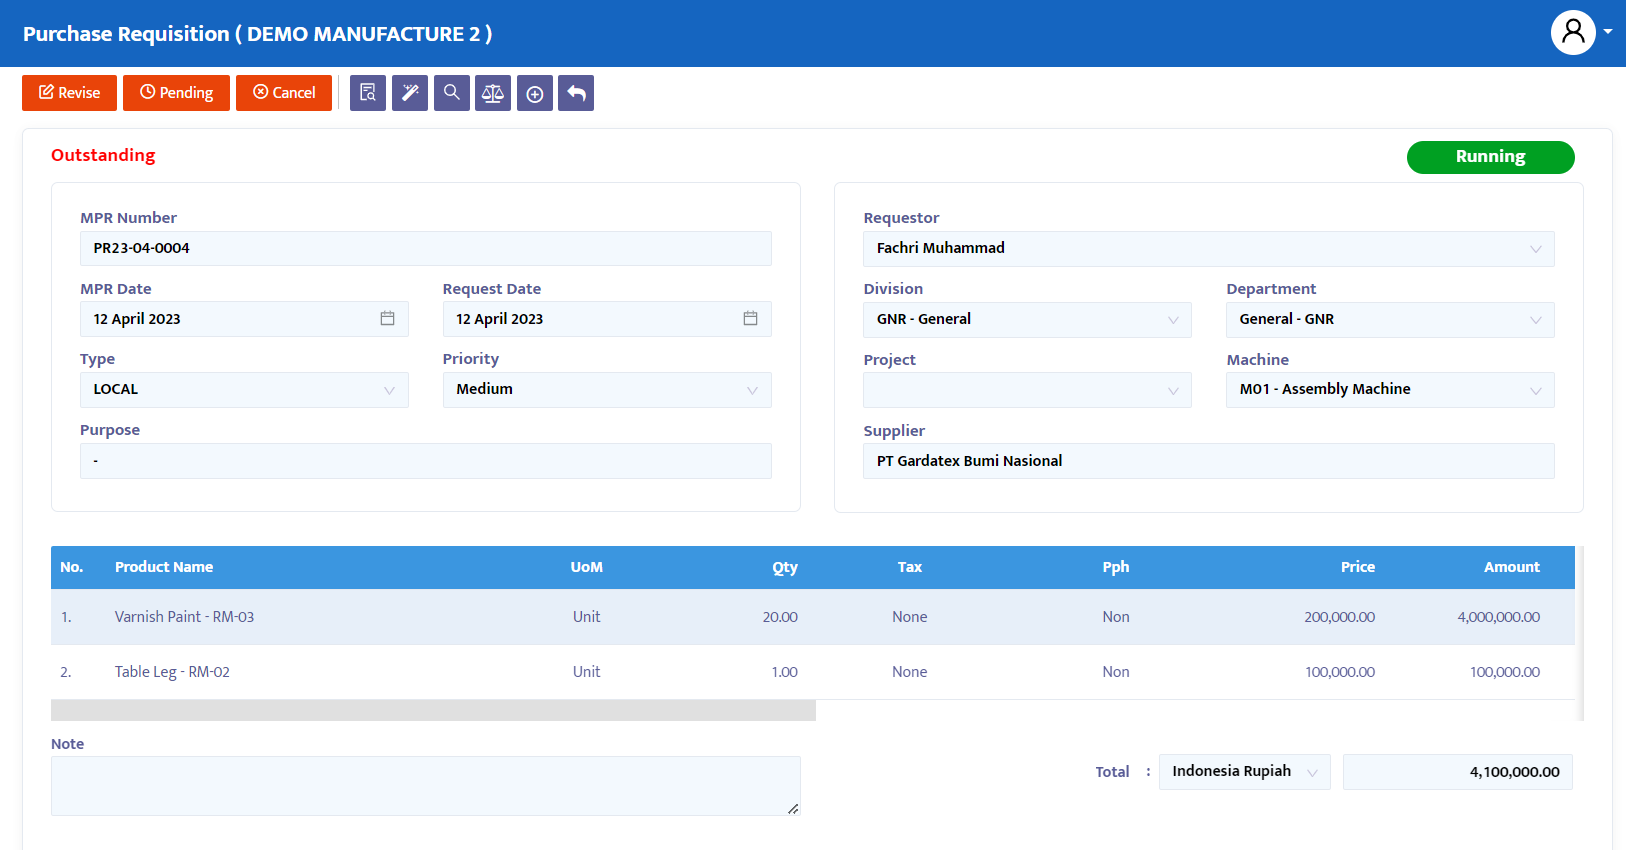The height and width of the screenshot is (850, 1626).
Task: Click the Supplier field PT Gardatex Bumi Nasional
Action: pos(1209,461)
